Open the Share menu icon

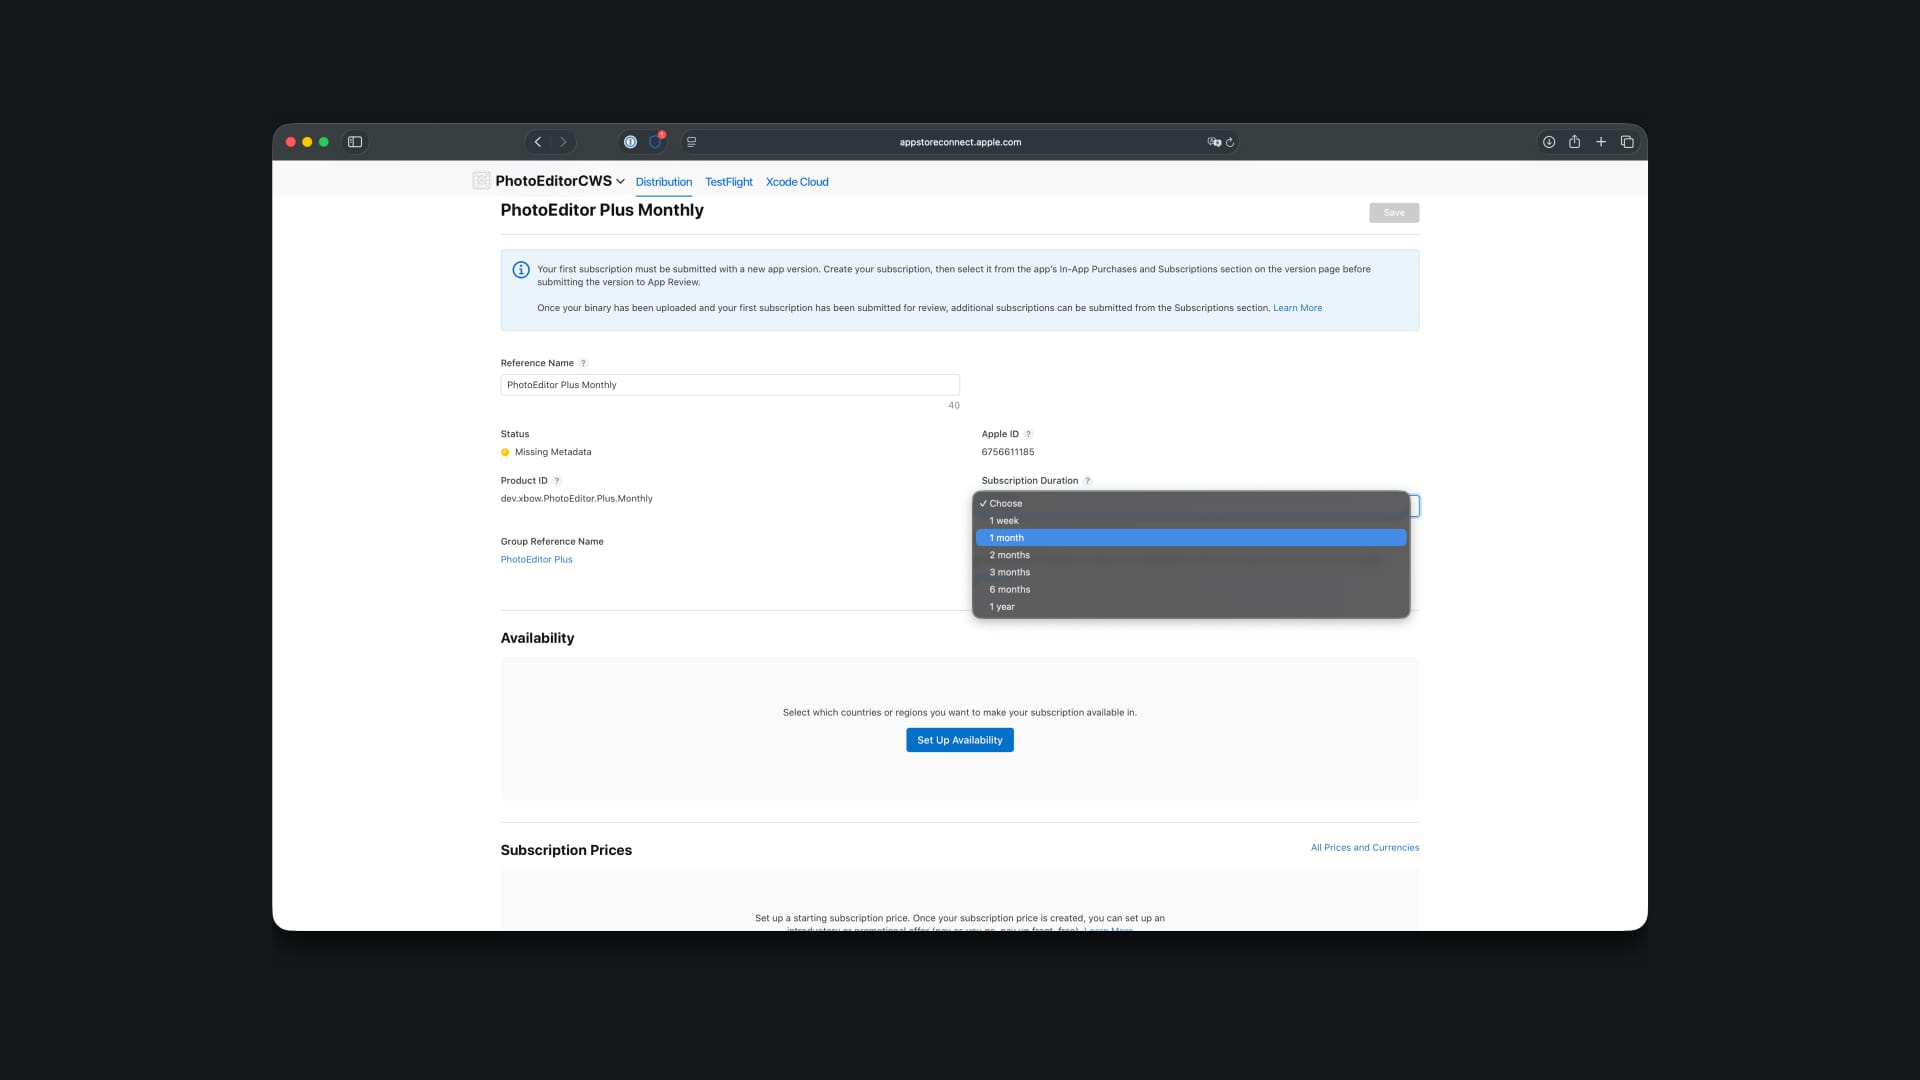(x=1574, y=142)
